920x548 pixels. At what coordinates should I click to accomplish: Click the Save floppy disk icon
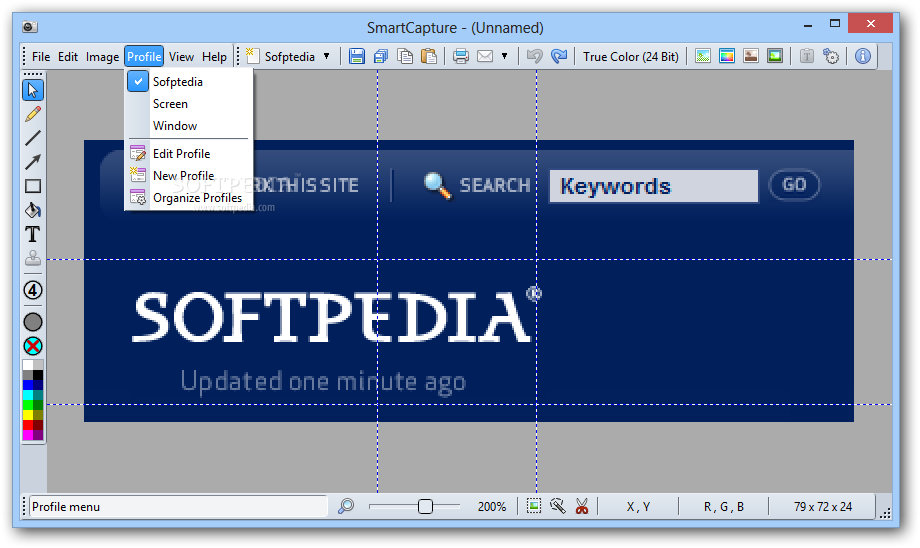click(357, 56)
